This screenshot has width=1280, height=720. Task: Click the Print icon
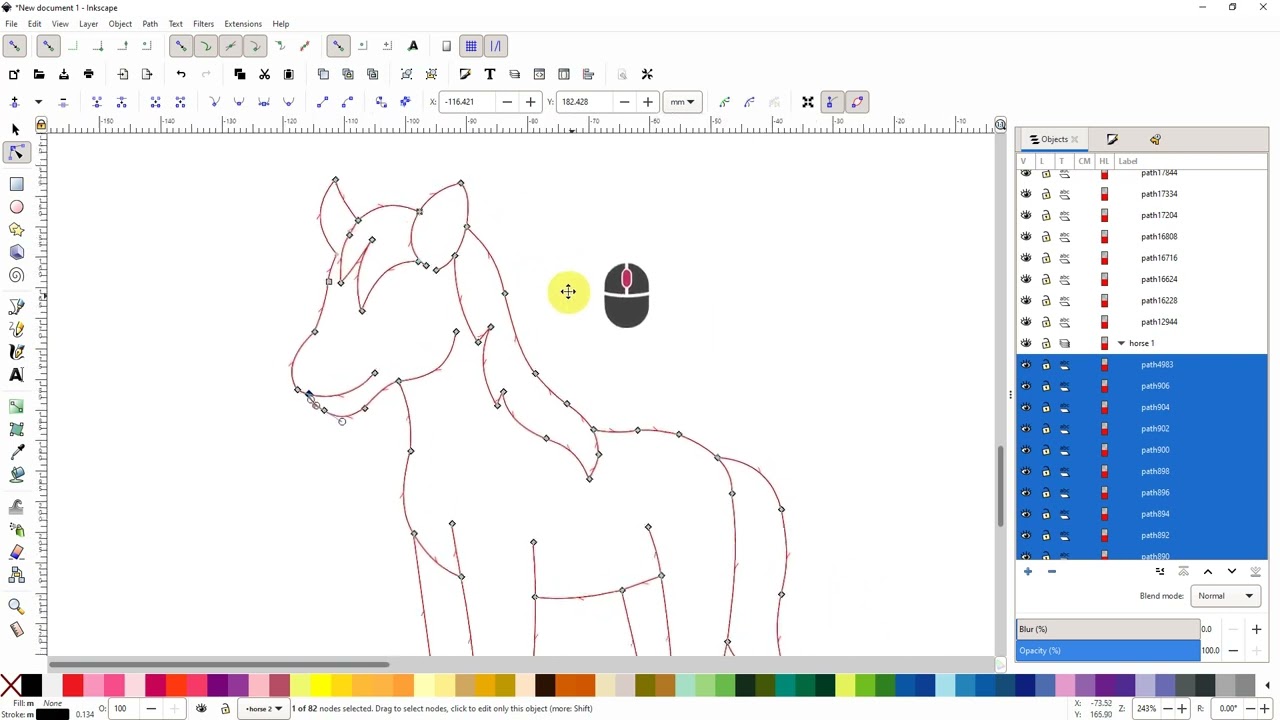pos(88,74)
